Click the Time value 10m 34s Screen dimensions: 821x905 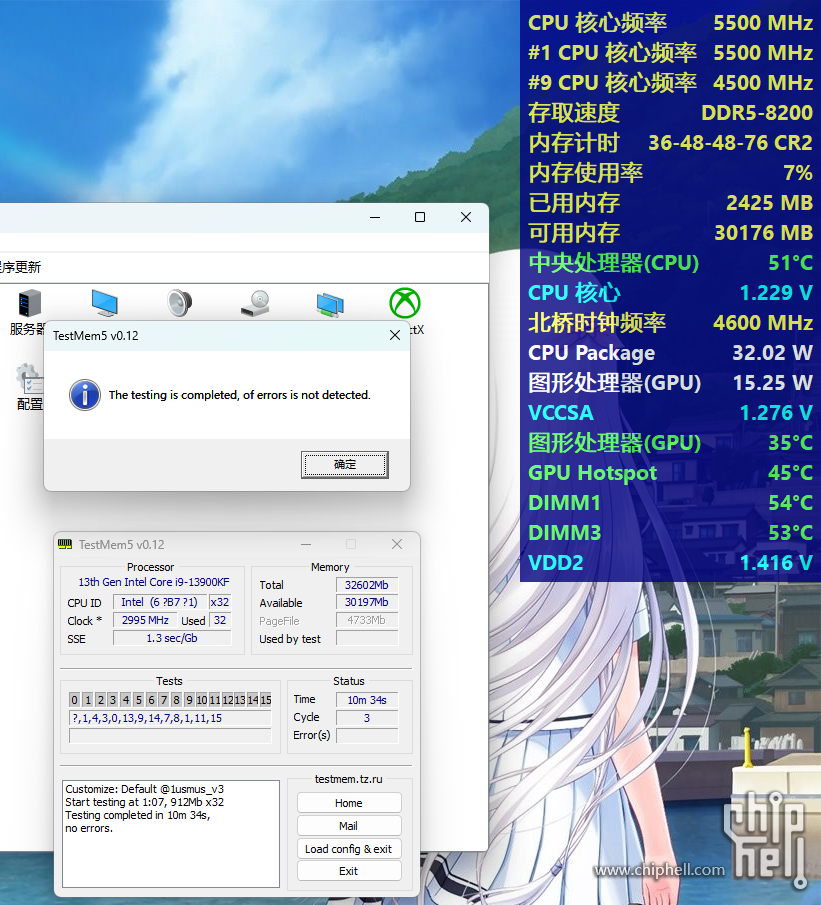point(367,700)
